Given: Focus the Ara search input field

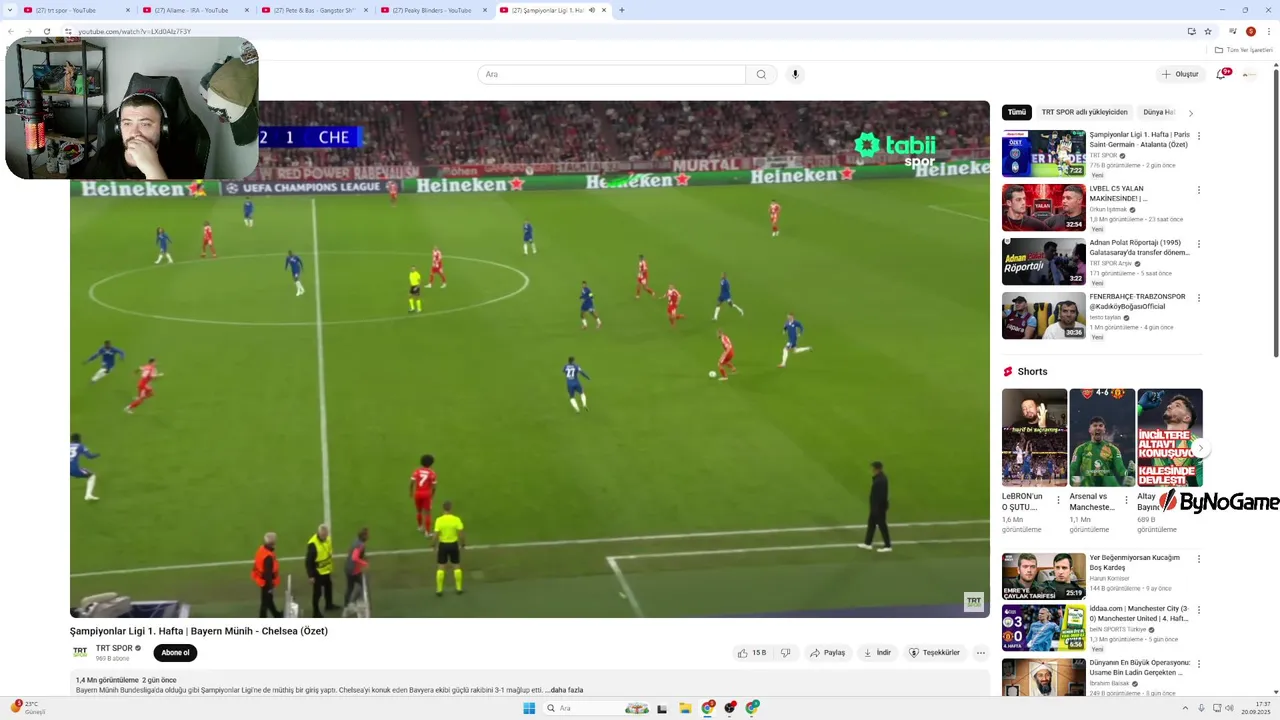Looking at the screenshot, I should pyautogui.click(x=611, y=74).
